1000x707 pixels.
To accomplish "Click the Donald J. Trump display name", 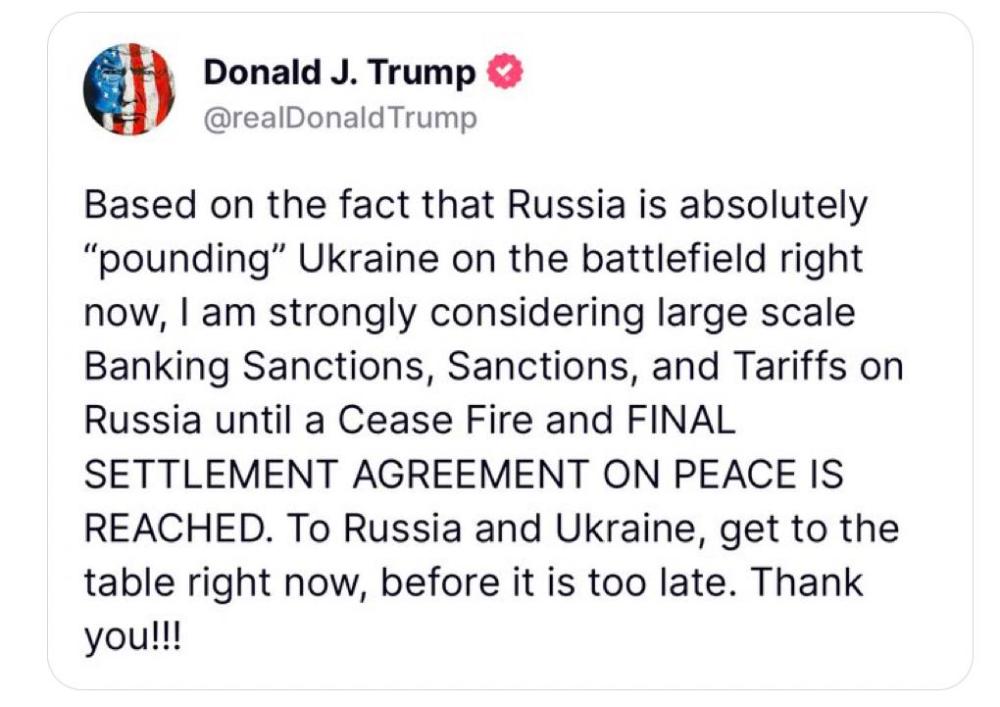I will (x=339, y=73).
